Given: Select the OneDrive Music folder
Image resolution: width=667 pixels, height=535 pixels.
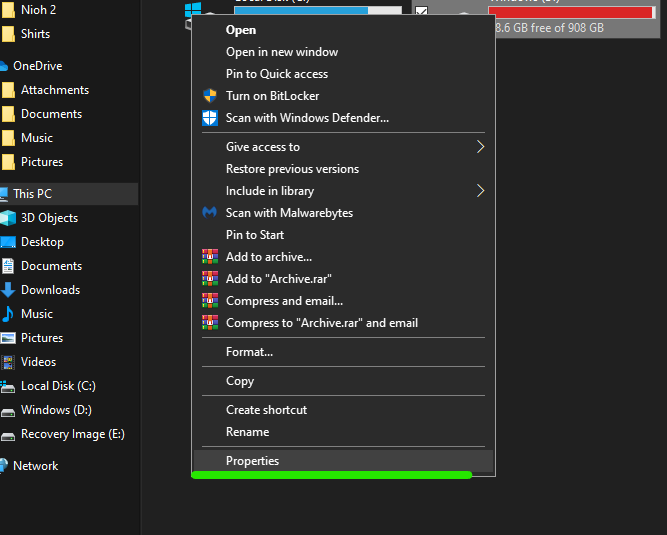Looking at the screenshot, I should 37,138.
